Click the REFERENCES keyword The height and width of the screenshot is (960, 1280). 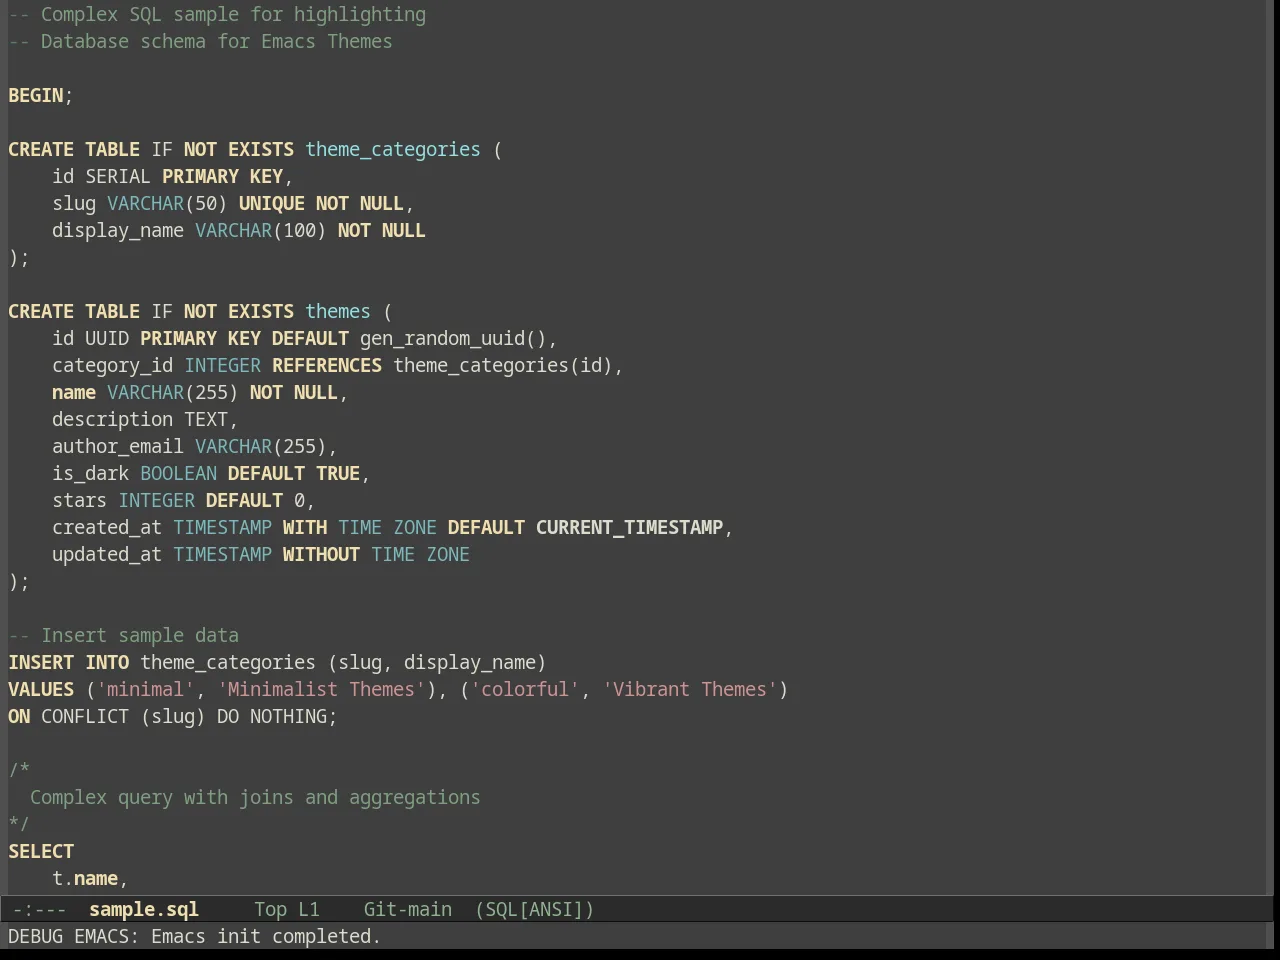click(327, 366)
